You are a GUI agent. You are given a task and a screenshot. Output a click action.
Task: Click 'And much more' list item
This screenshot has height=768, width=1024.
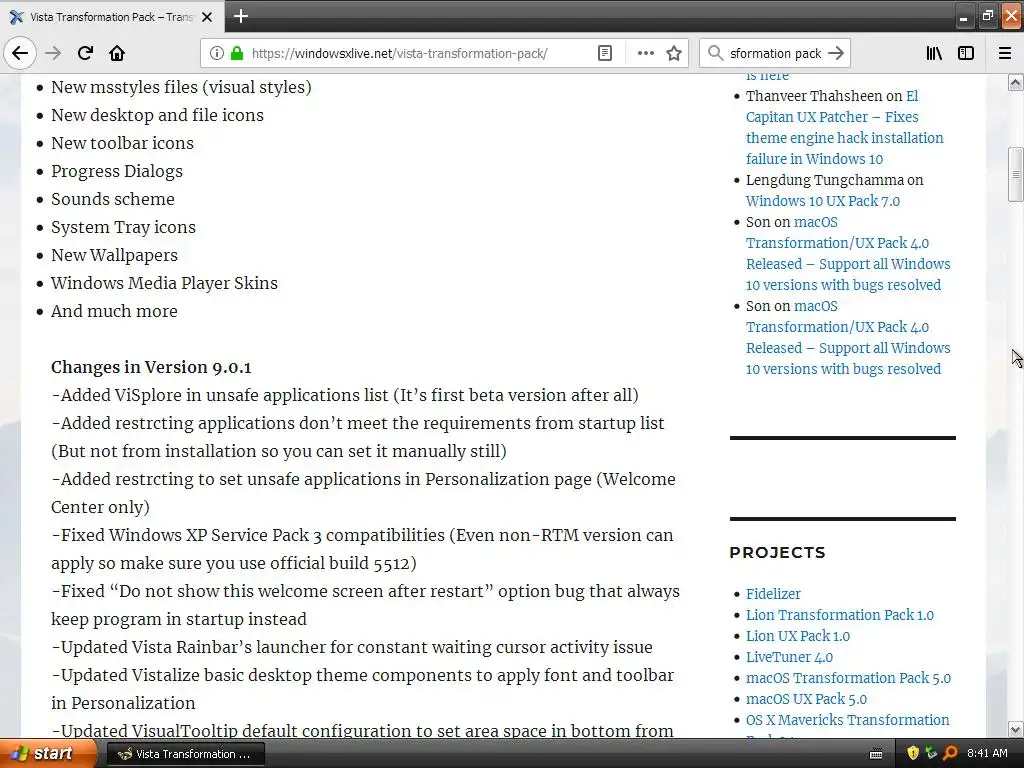[x=114, y=311]
